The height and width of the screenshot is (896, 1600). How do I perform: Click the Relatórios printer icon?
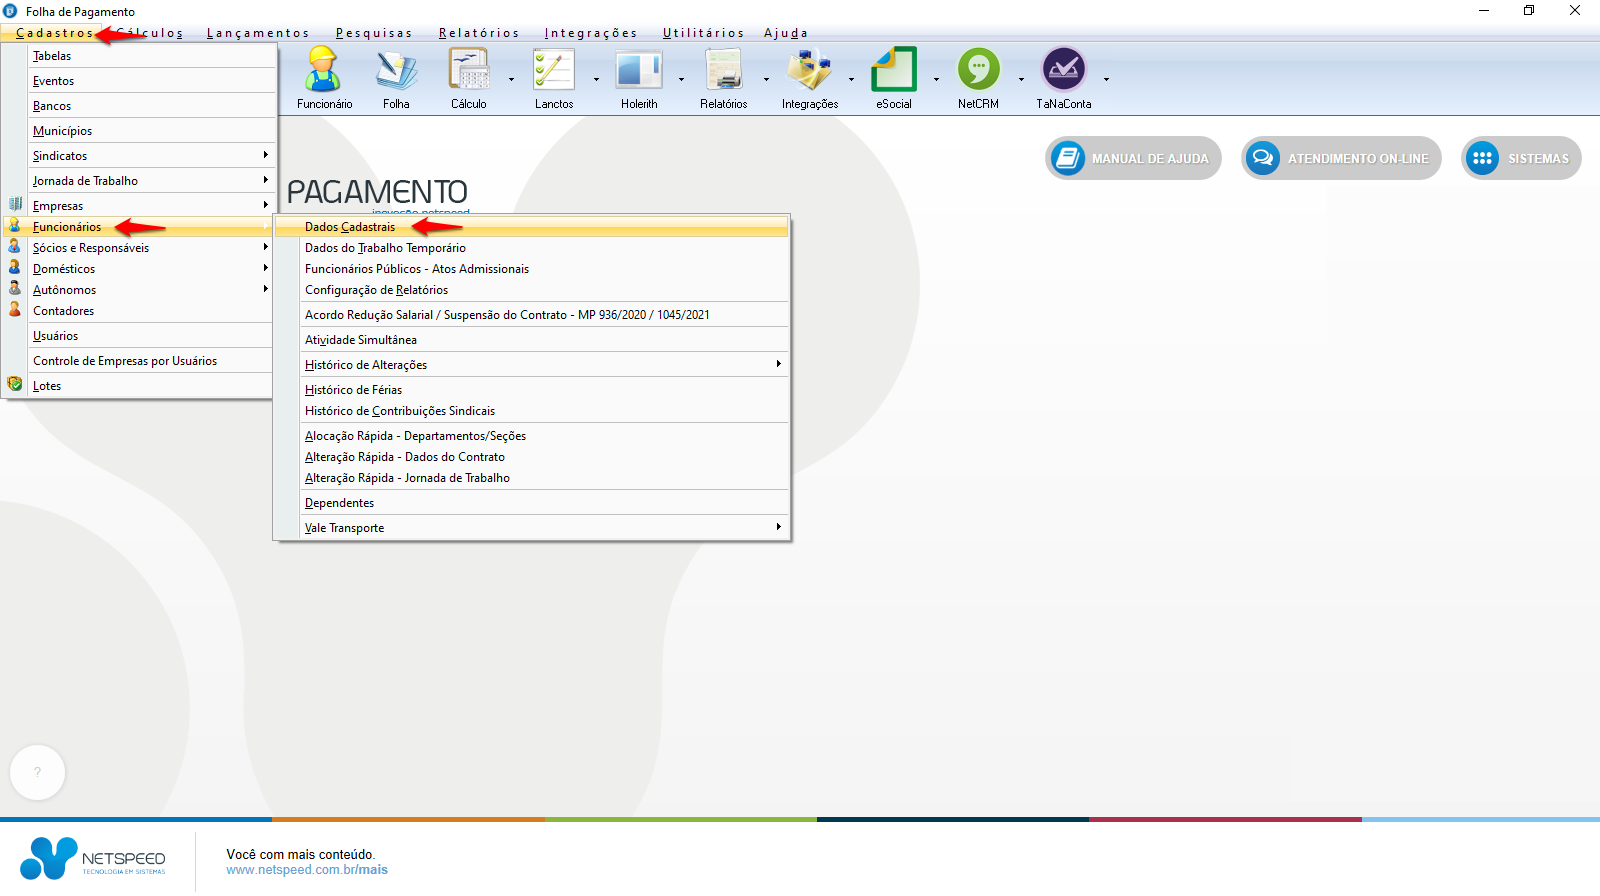tap(723, 72)
